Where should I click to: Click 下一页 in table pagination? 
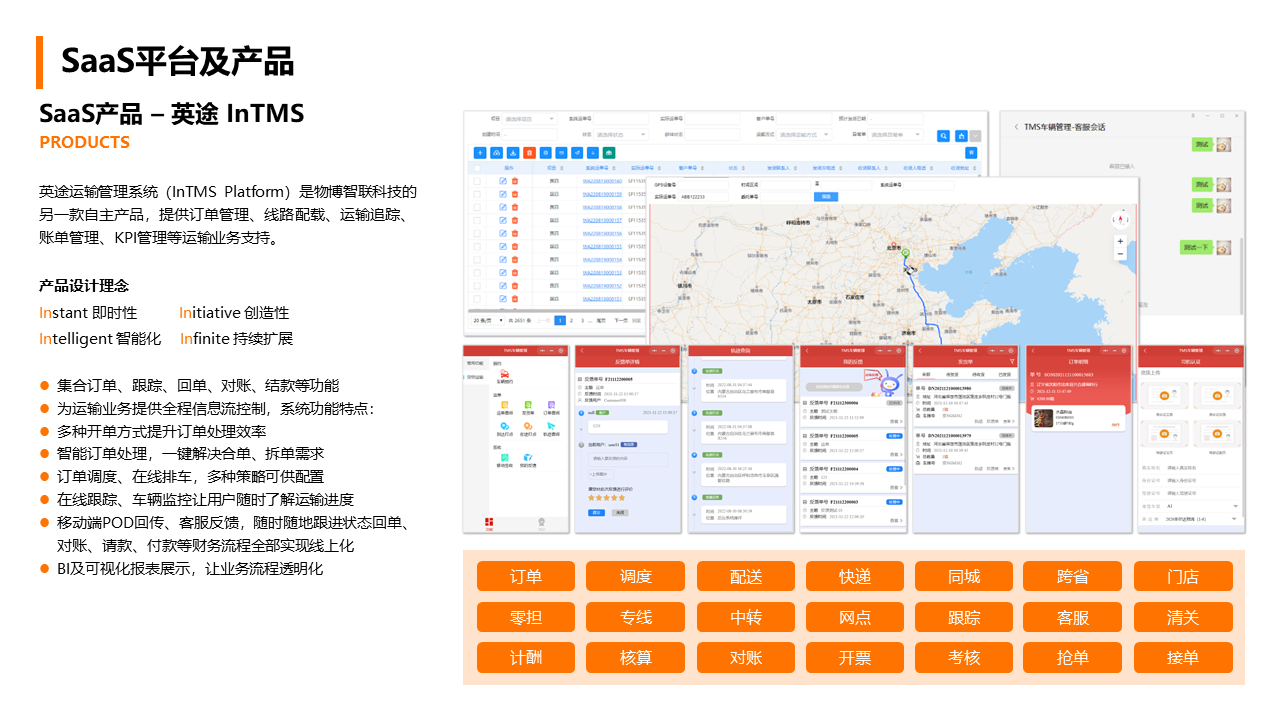pyautogui.click(x=620, y=320)
